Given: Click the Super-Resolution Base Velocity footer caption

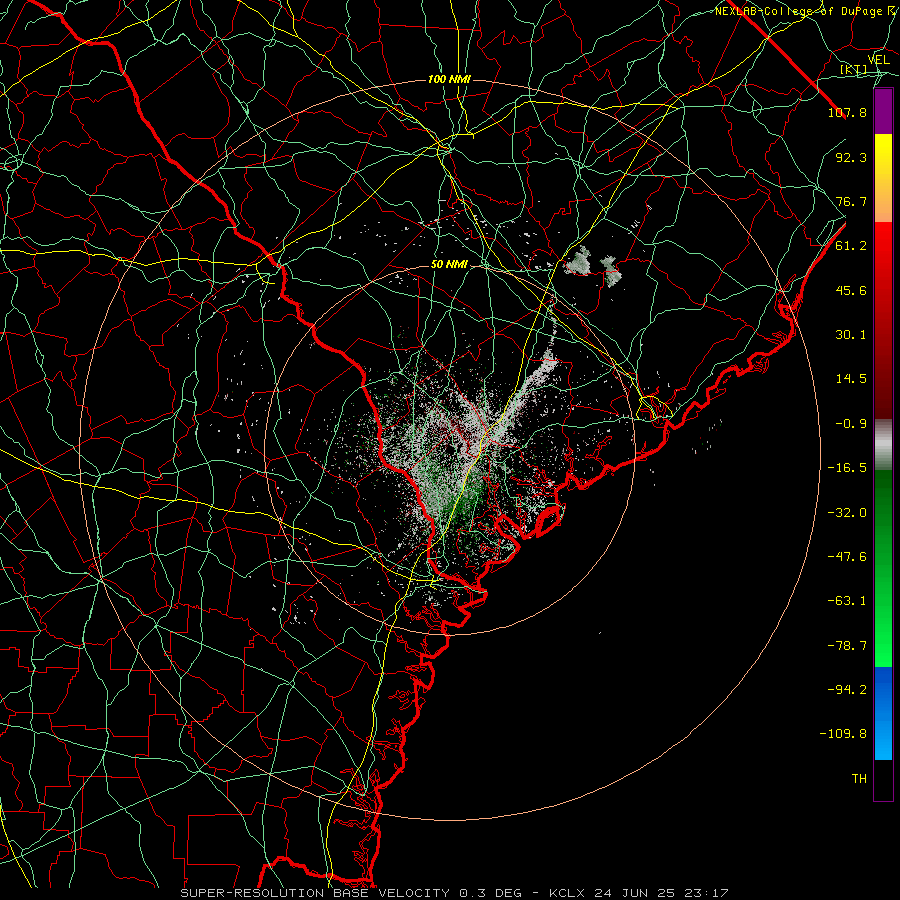Looking at the screenshot, I should 454,893.
